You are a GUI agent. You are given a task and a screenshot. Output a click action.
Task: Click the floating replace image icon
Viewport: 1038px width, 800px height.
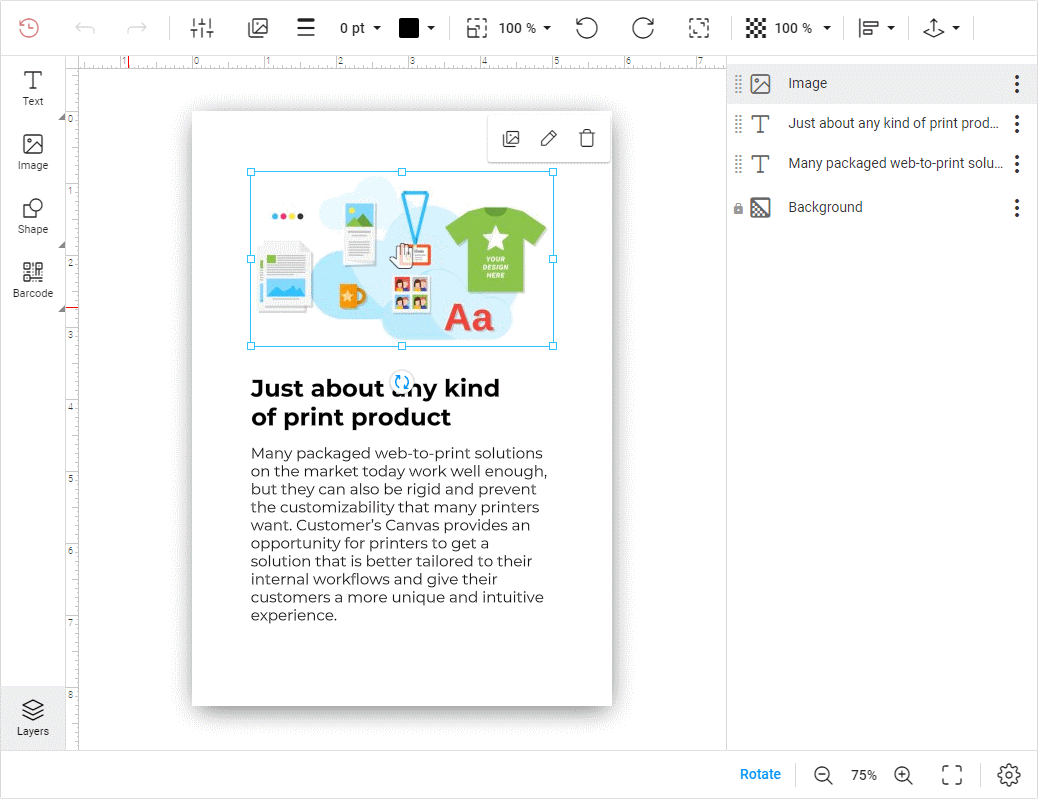[x=511, y=138]
